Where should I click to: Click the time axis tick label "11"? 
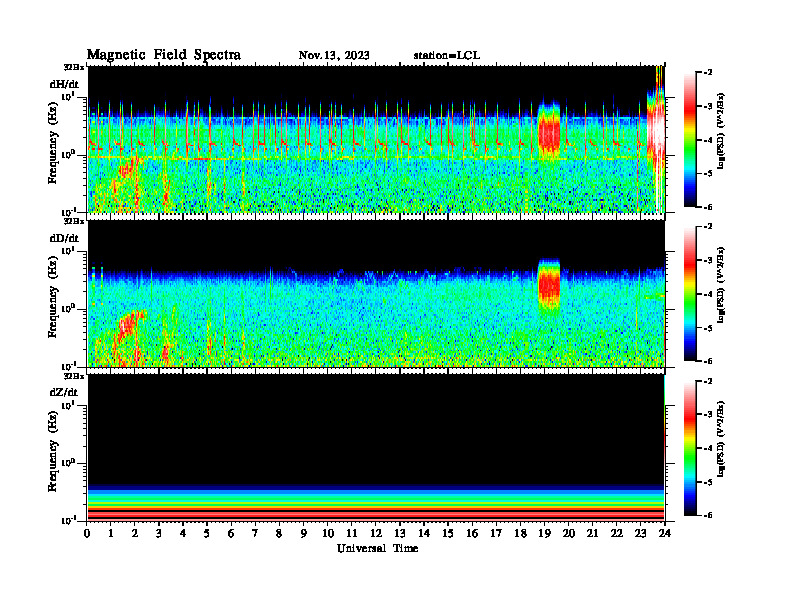click(352, 534)
